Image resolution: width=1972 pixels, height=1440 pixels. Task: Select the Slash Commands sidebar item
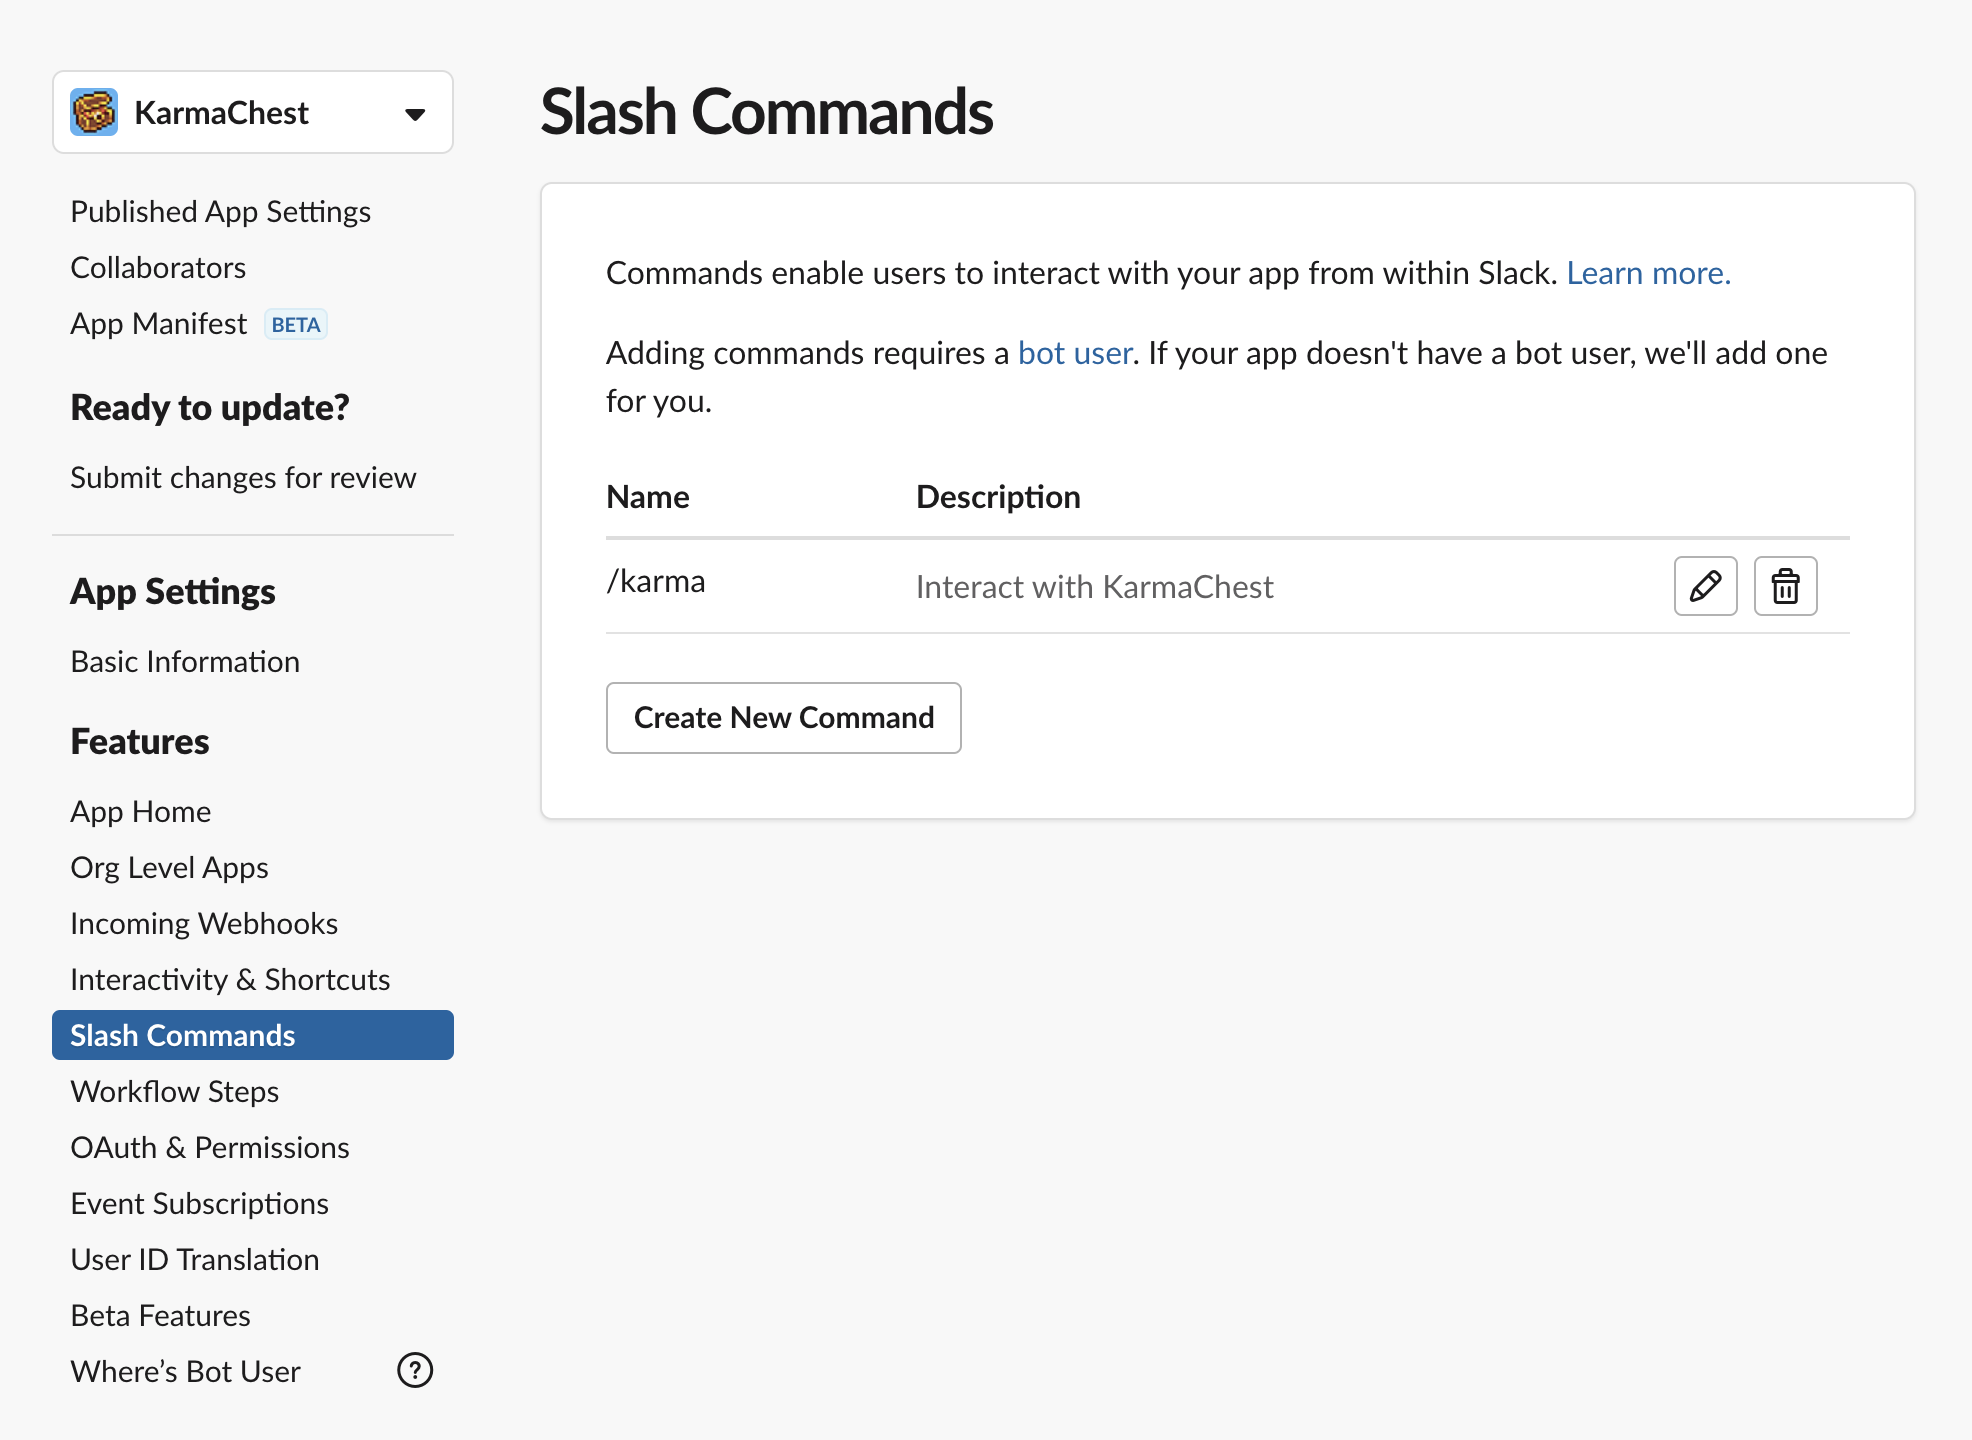(253, 1035)
